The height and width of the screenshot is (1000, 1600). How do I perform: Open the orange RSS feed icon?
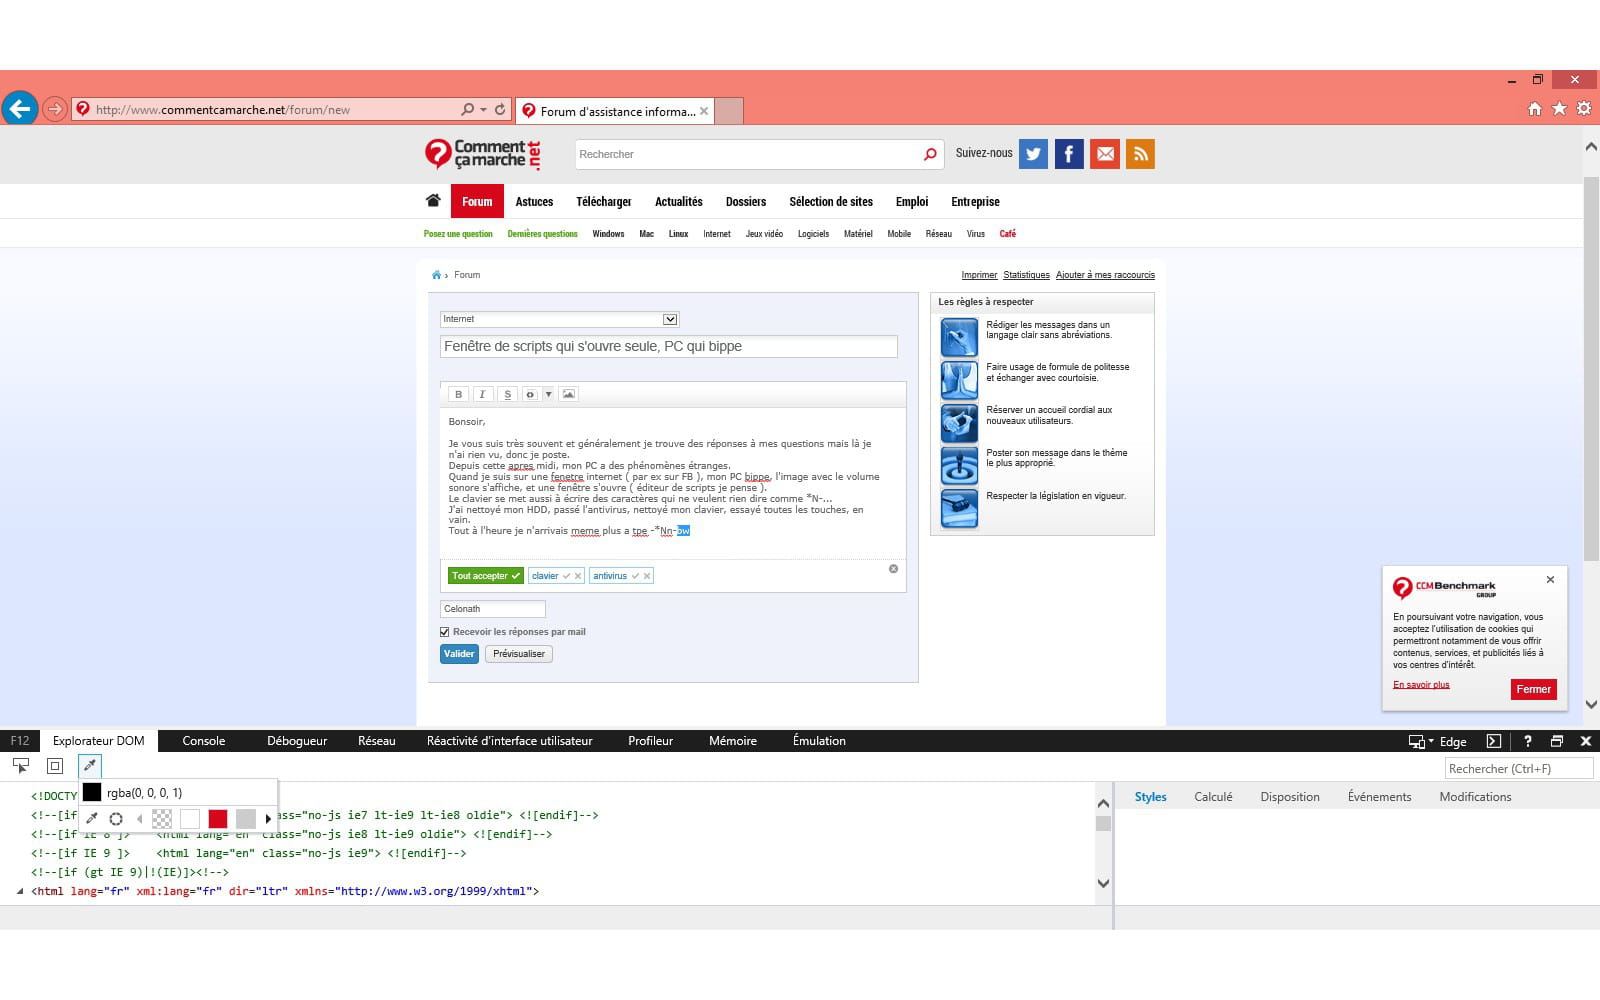[1140, 154]
